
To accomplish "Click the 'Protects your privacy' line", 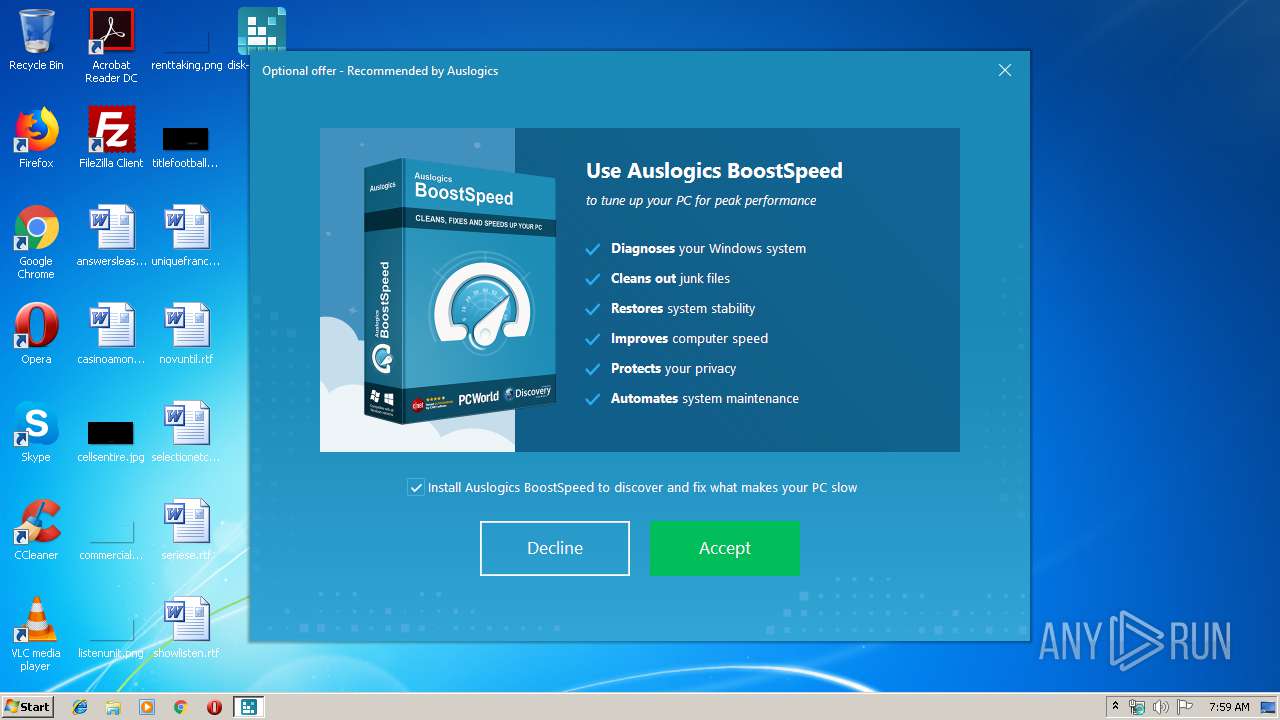I will 673,368.
